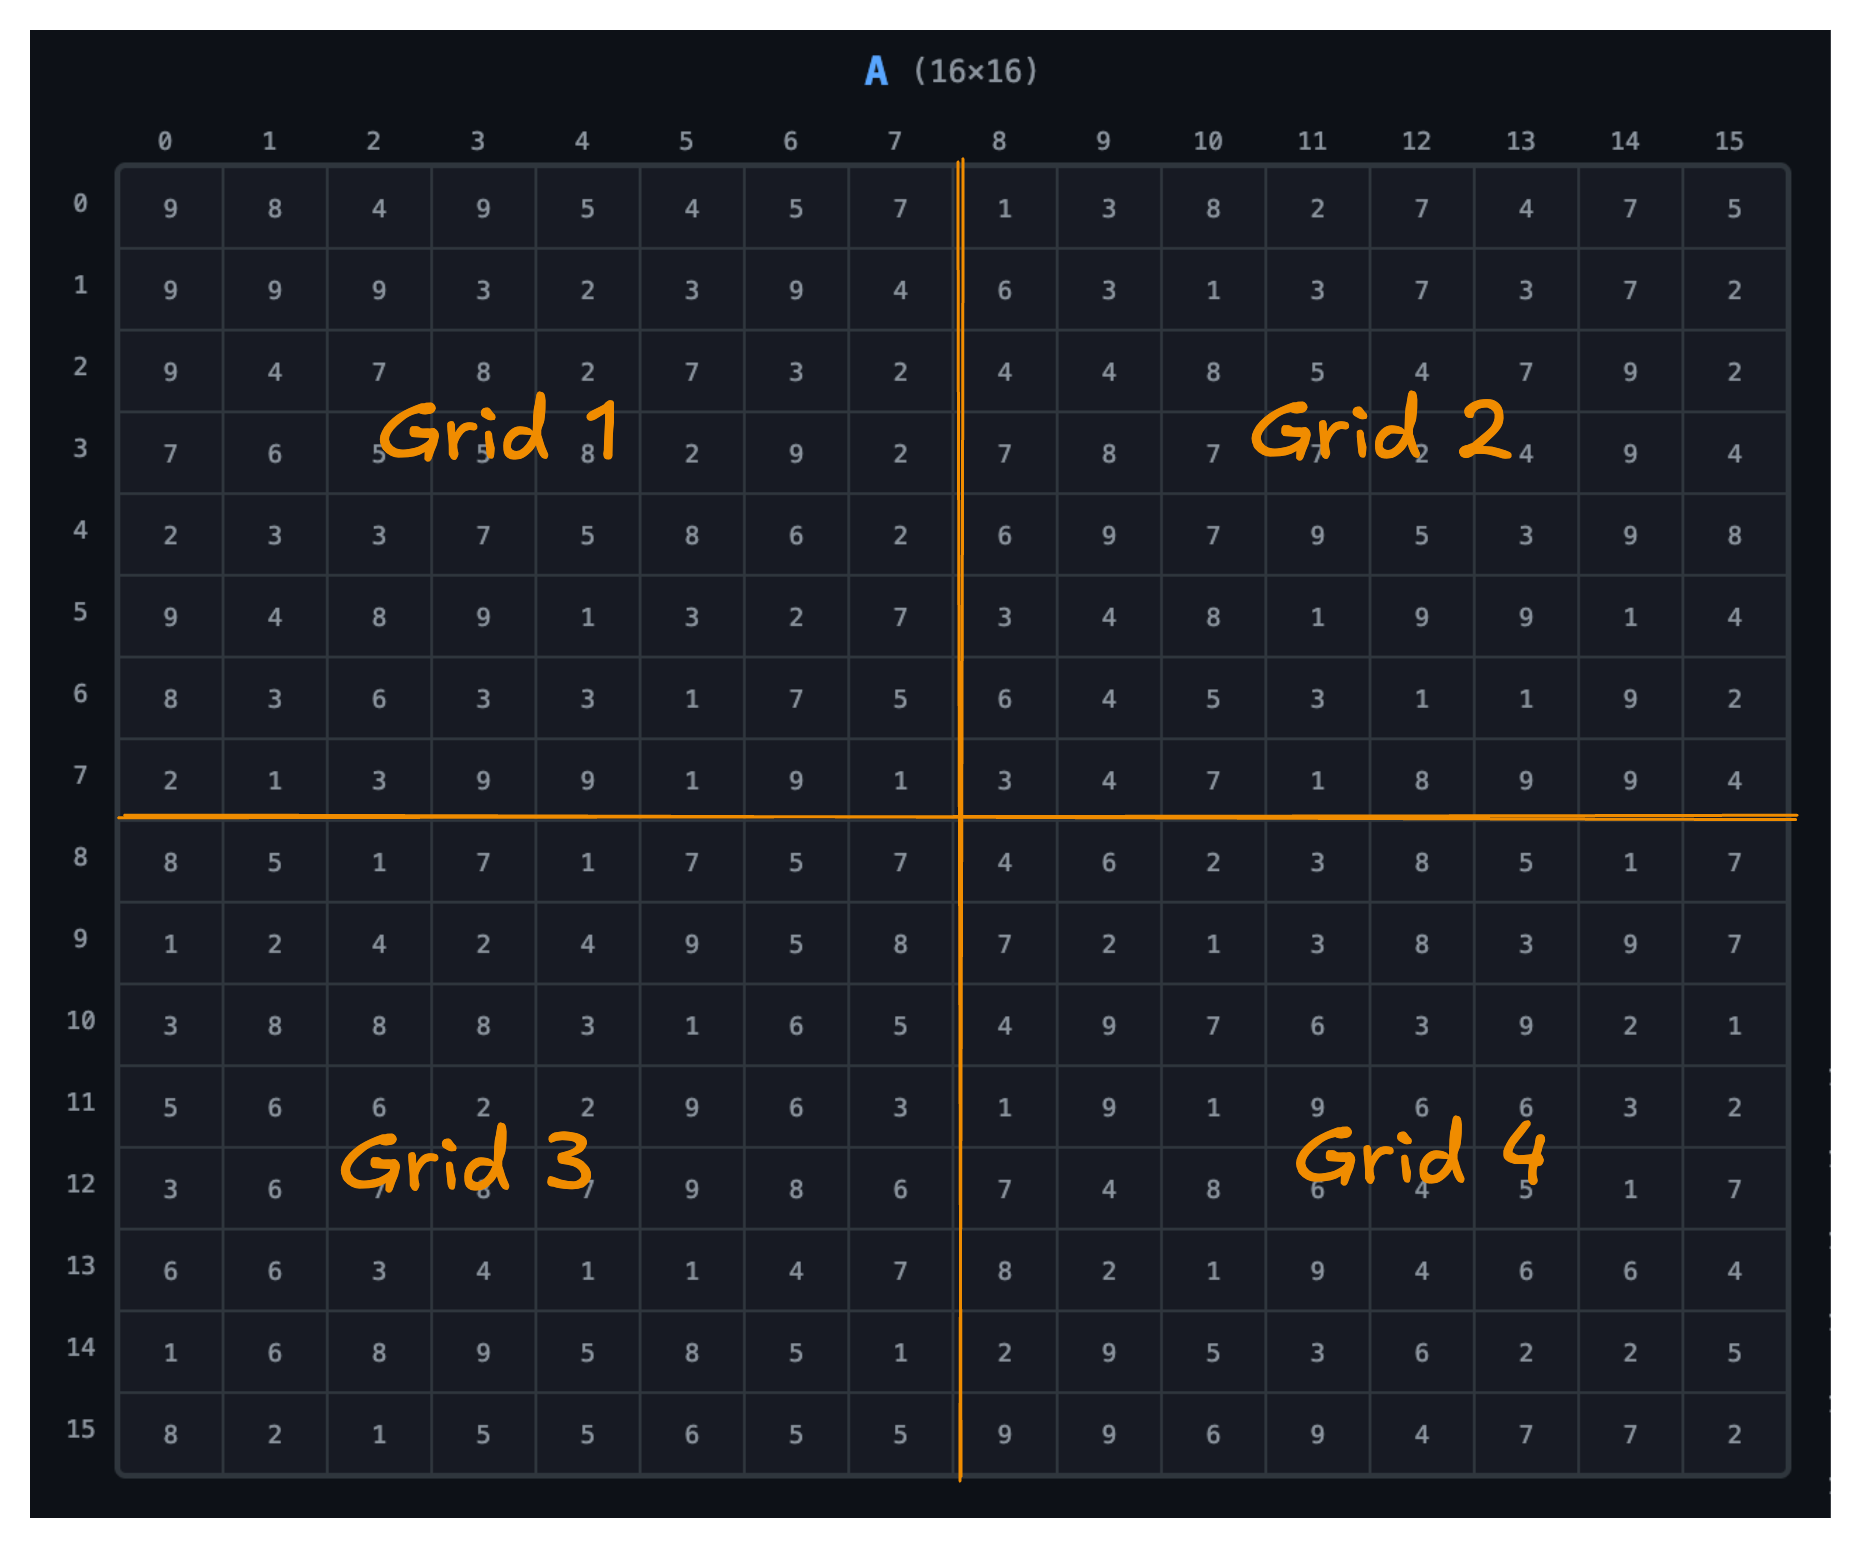
Task: Pick the cell at row 15, column 0
Action: point(171,1434)
